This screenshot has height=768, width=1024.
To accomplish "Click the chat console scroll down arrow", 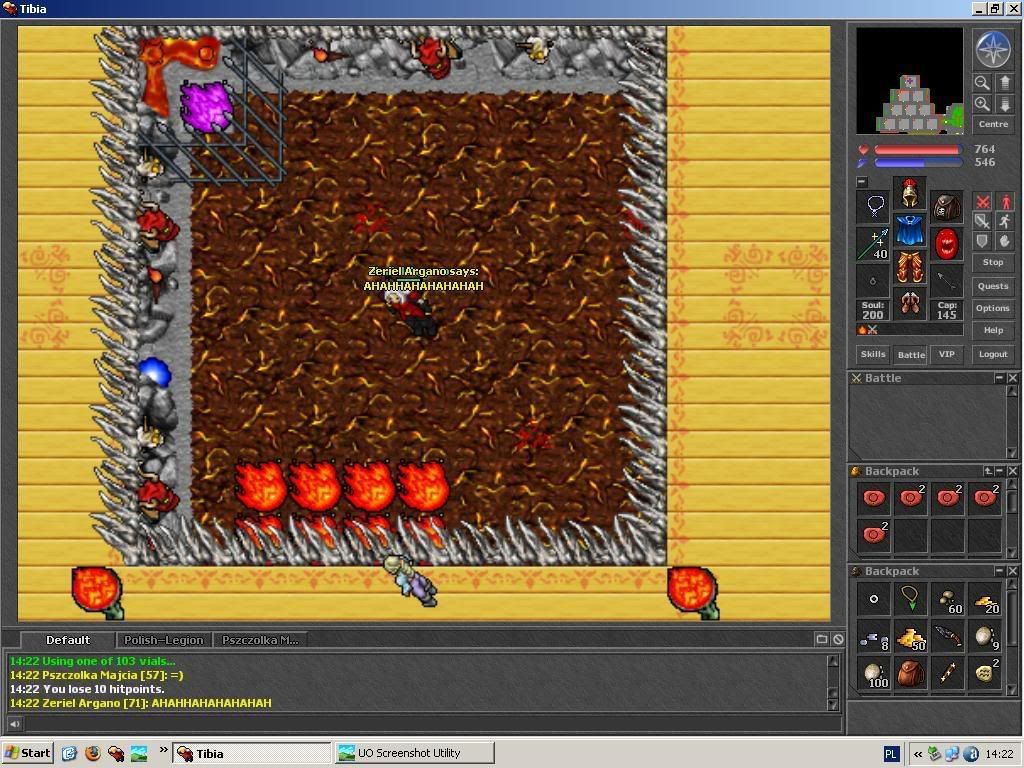I will pos(833,704).
